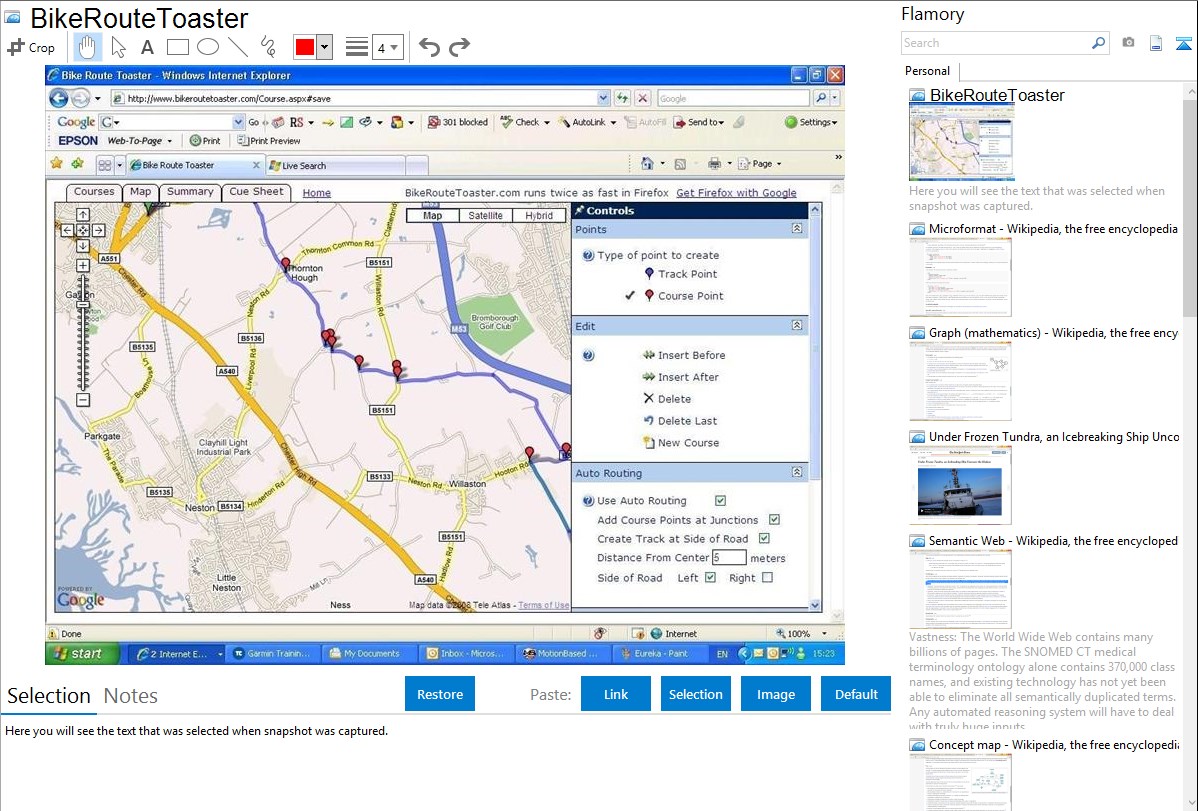Click the red color swatch

tap(305, 47)
